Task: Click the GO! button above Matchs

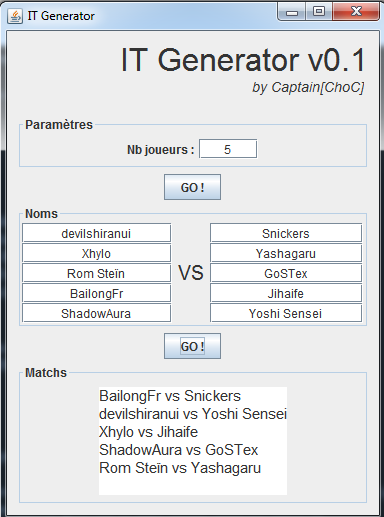Action: 192,346
